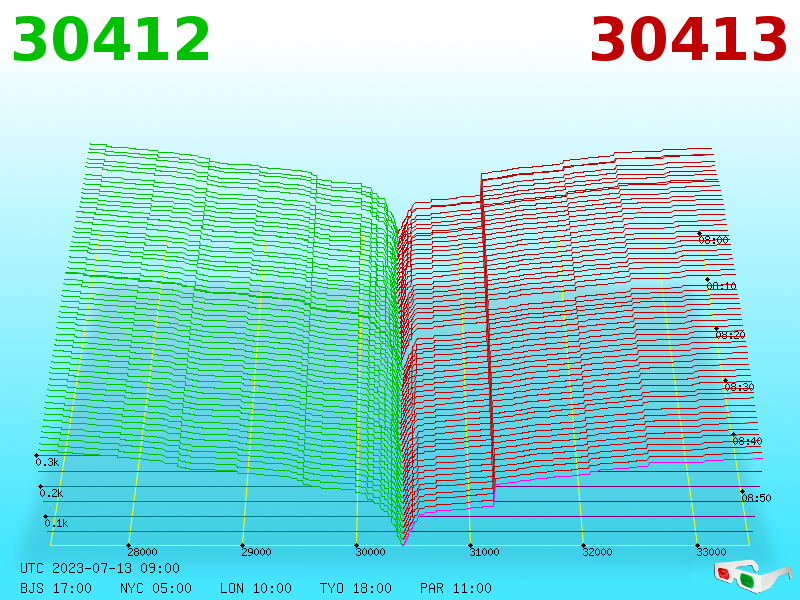The image size is (800, 600).
Task: Click the NYC 05:00 time label
Action: pos(156,588)
